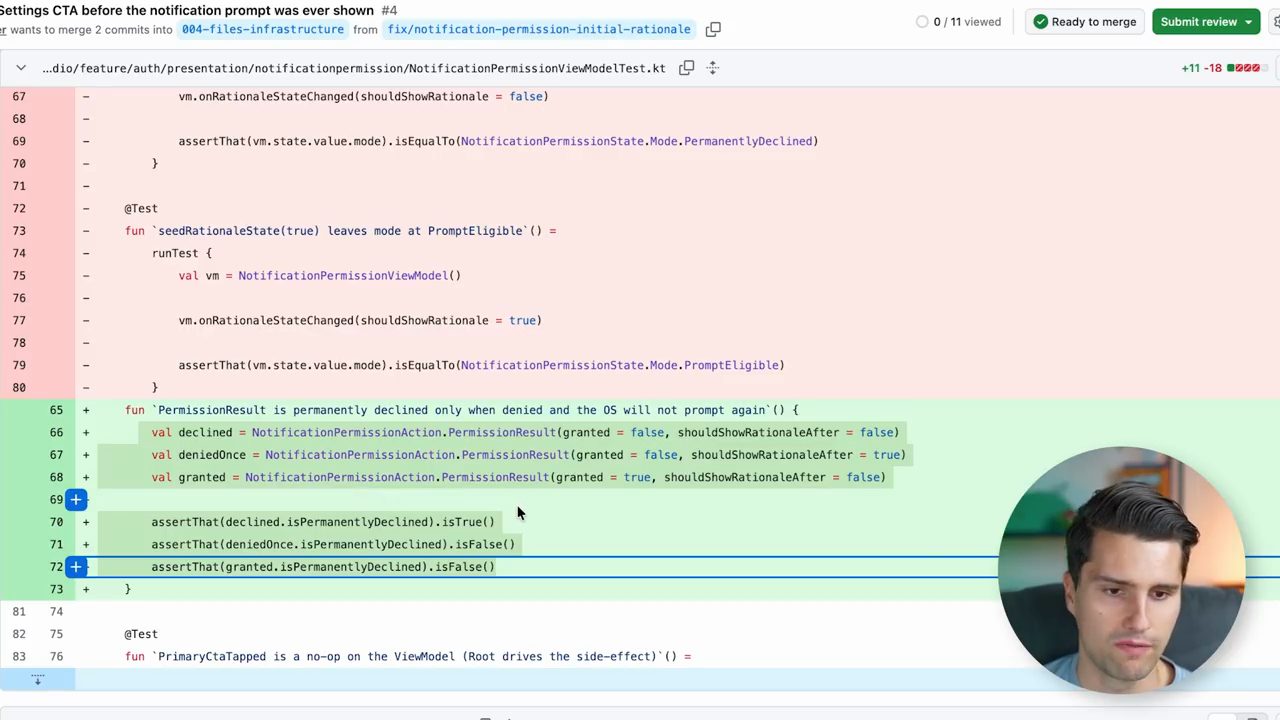Image resolution: width=1280 pixels, height=720 pixels.
Task: Open the Submit review dropdown arrow
Action: click(x=1248, y=22)
